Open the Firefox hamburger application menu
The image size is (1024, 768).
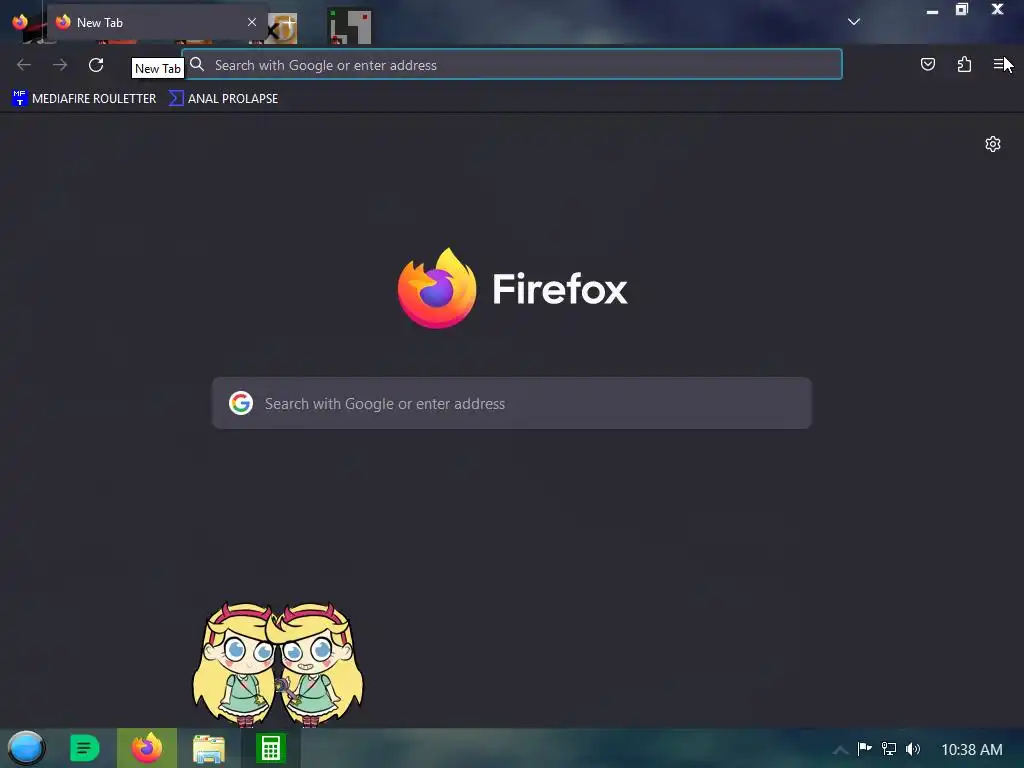pos(999,64)
